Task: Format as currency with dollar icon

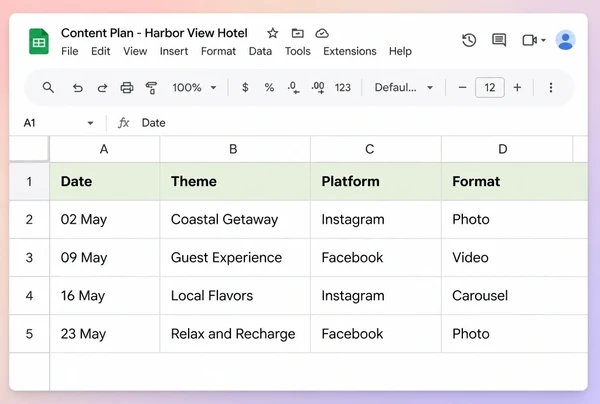Action: (x=245, y=88)
